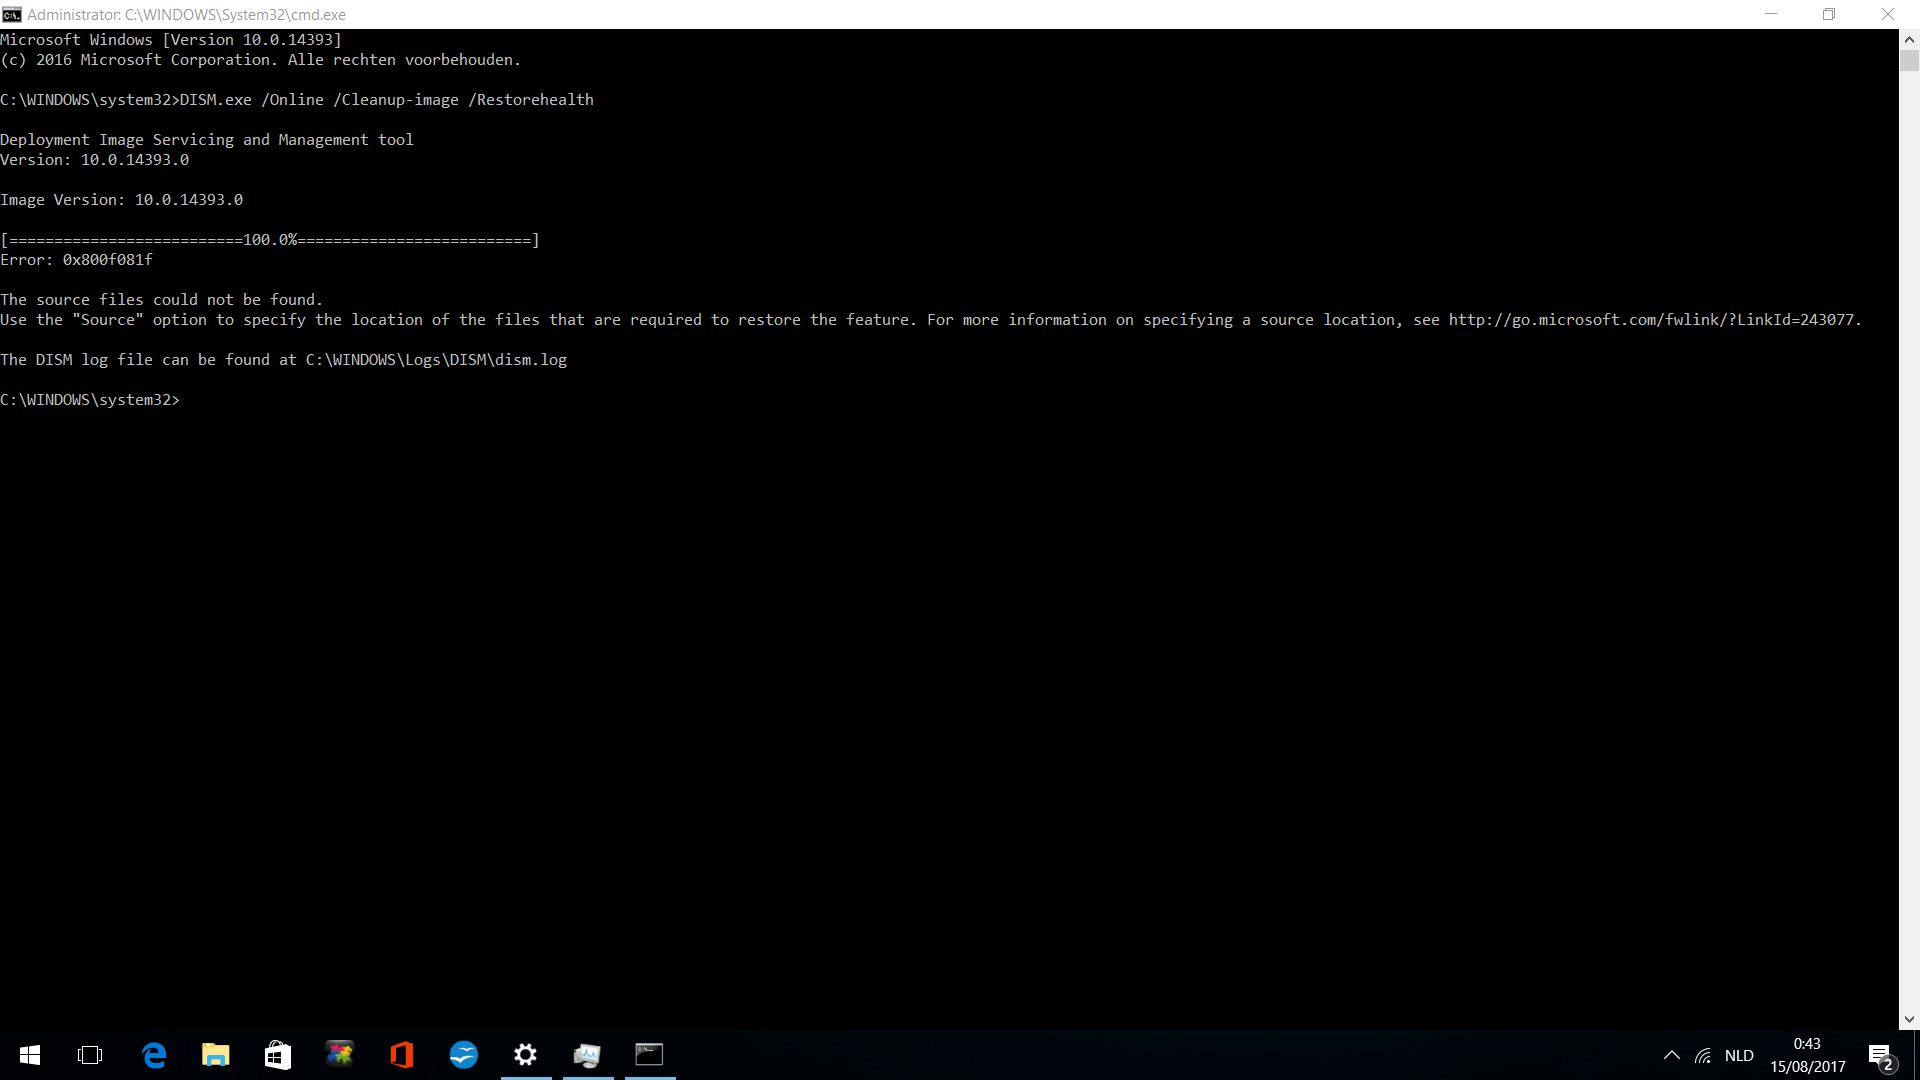Click the scrollbar down arrow in console

[x=1909, y=1020]
